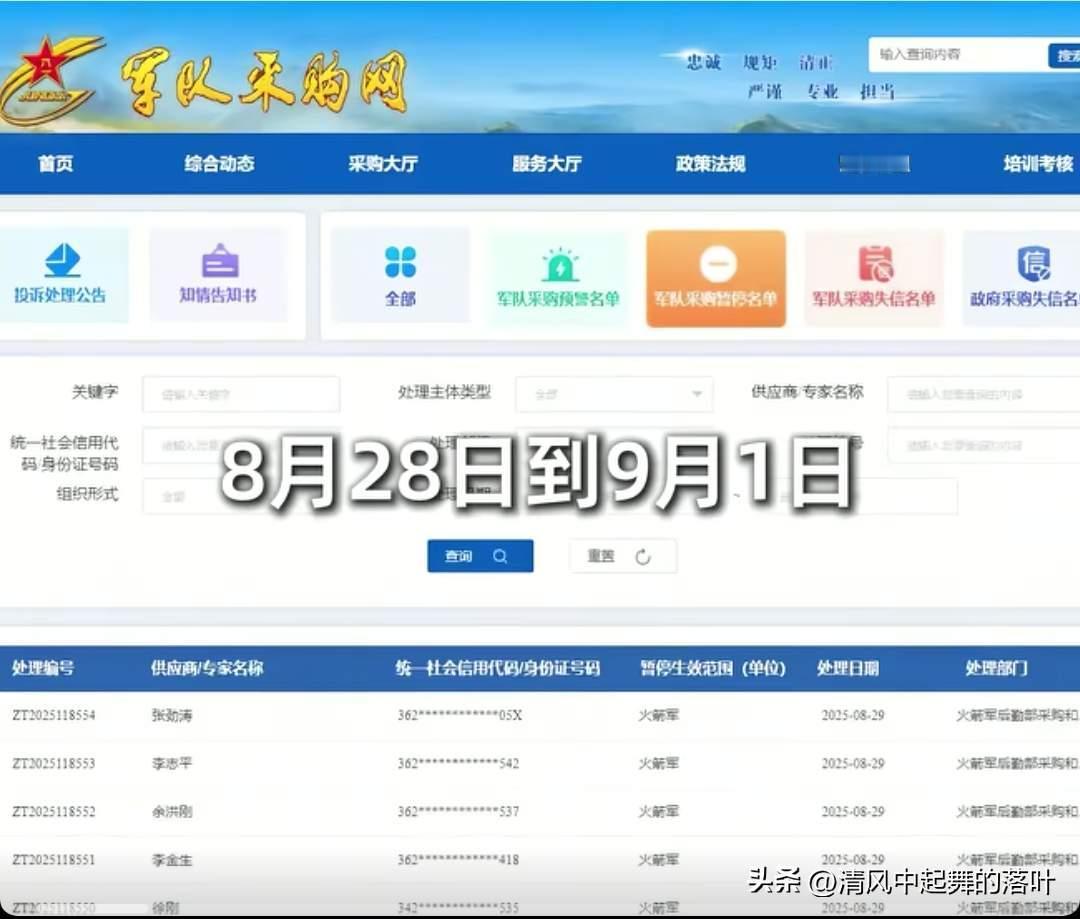Click the 供应商/专家名称 input field

click(x=984, y=394)
